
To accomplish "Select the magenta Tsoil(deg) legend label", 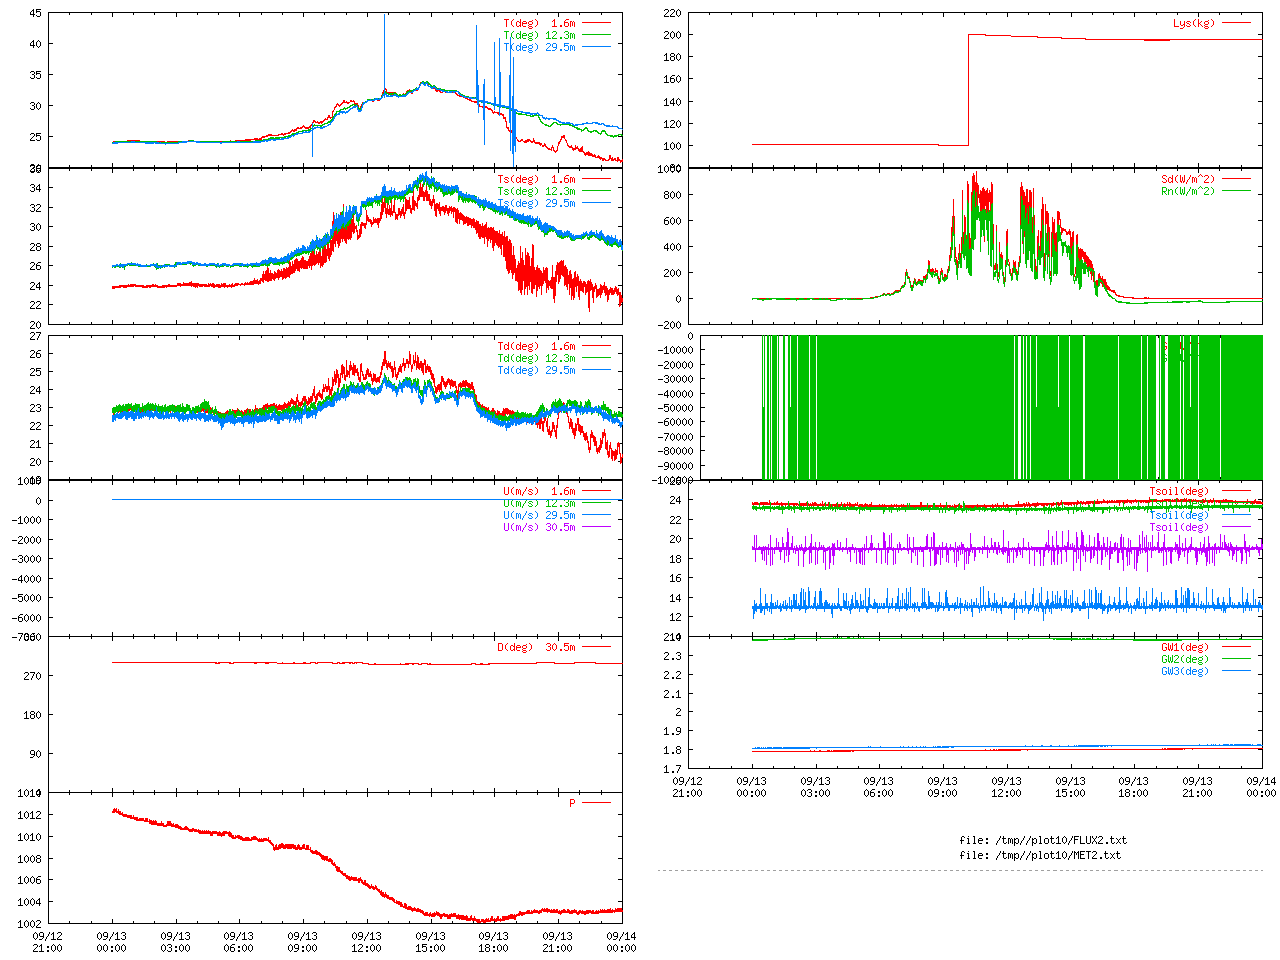I will click(1178, 527).
